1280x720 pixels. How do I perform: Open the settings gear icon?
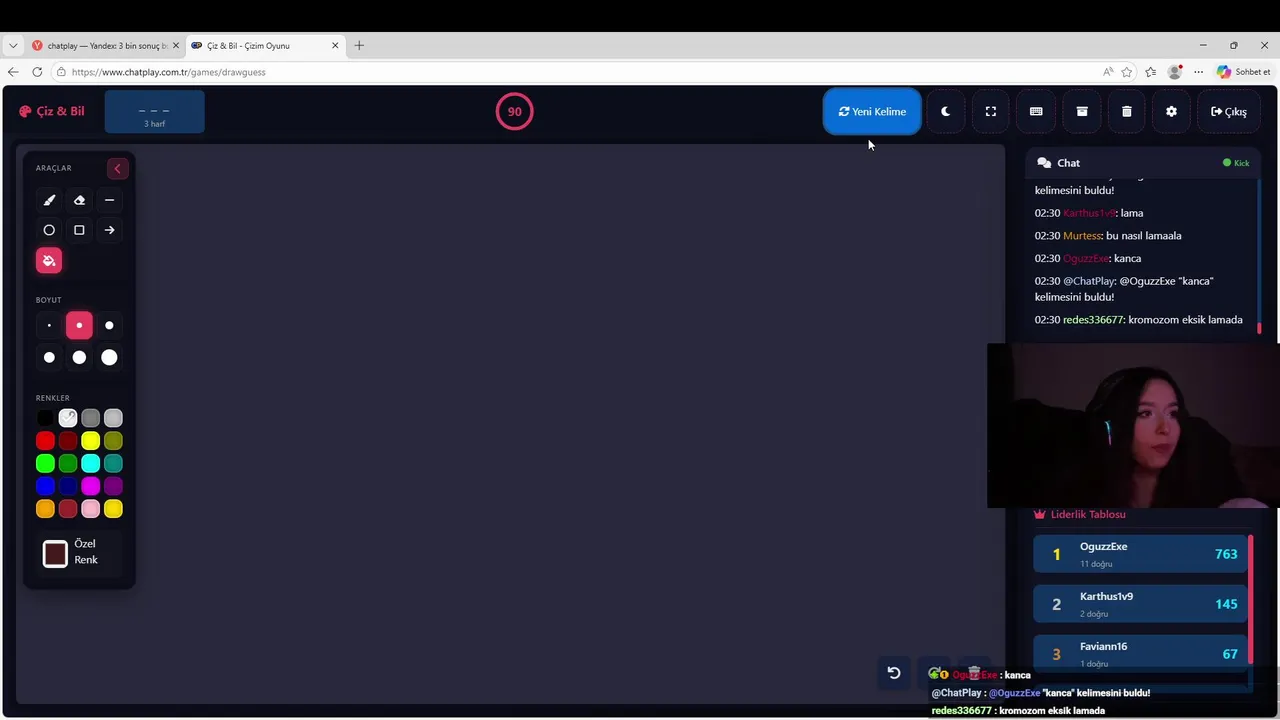[x=1171, y=112]
